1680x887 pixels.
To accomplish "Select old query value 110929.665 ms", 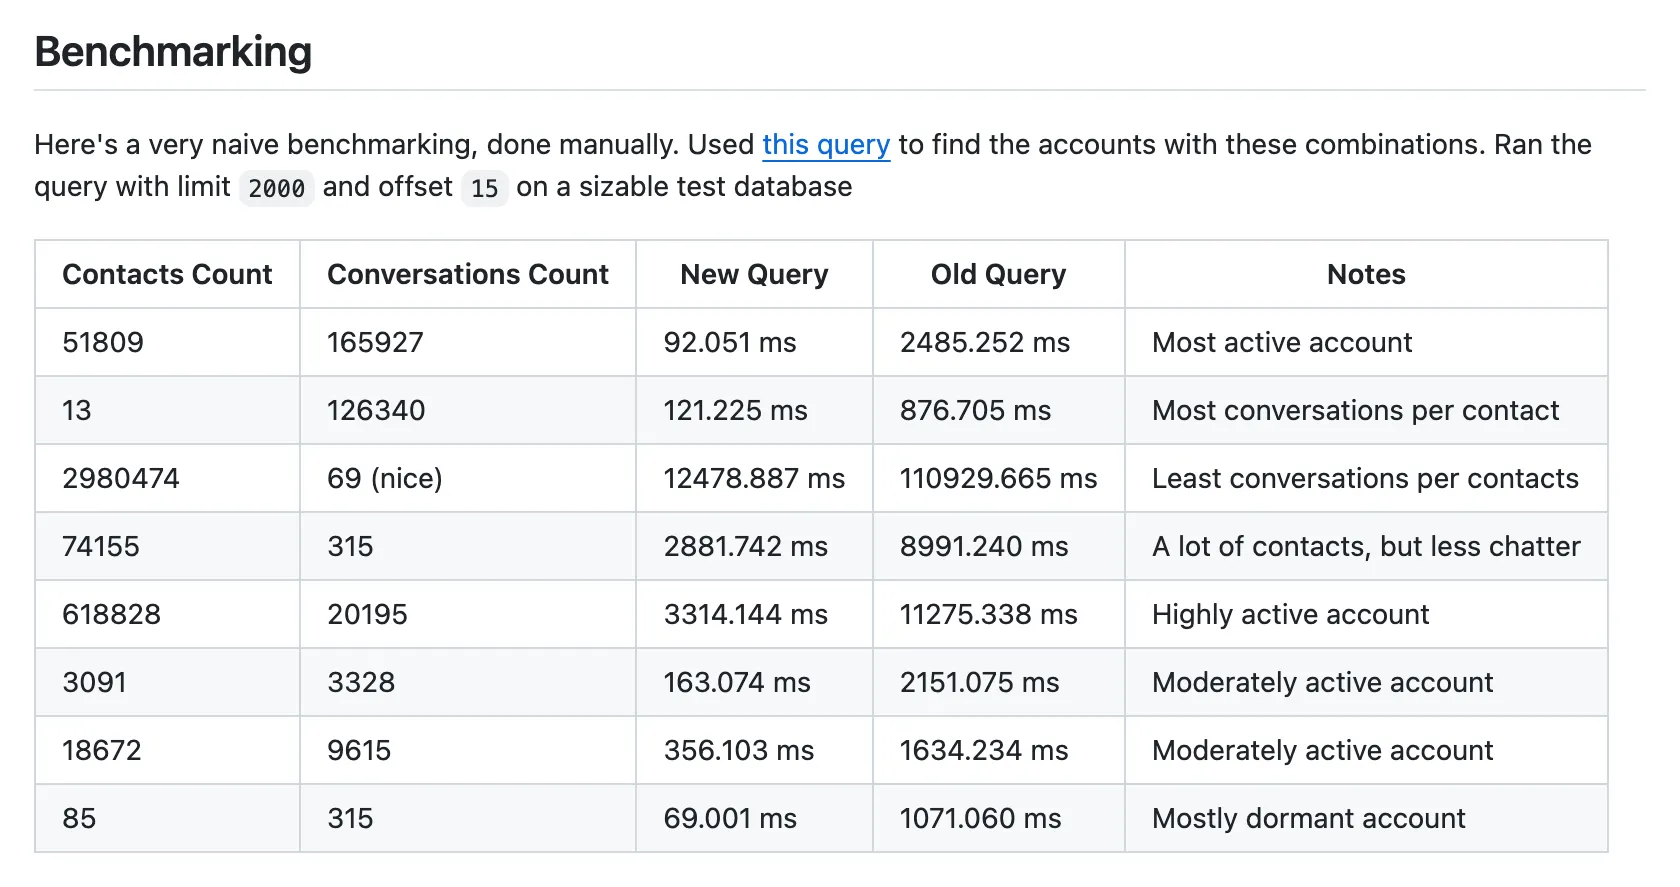I will (x=999, y=478).
